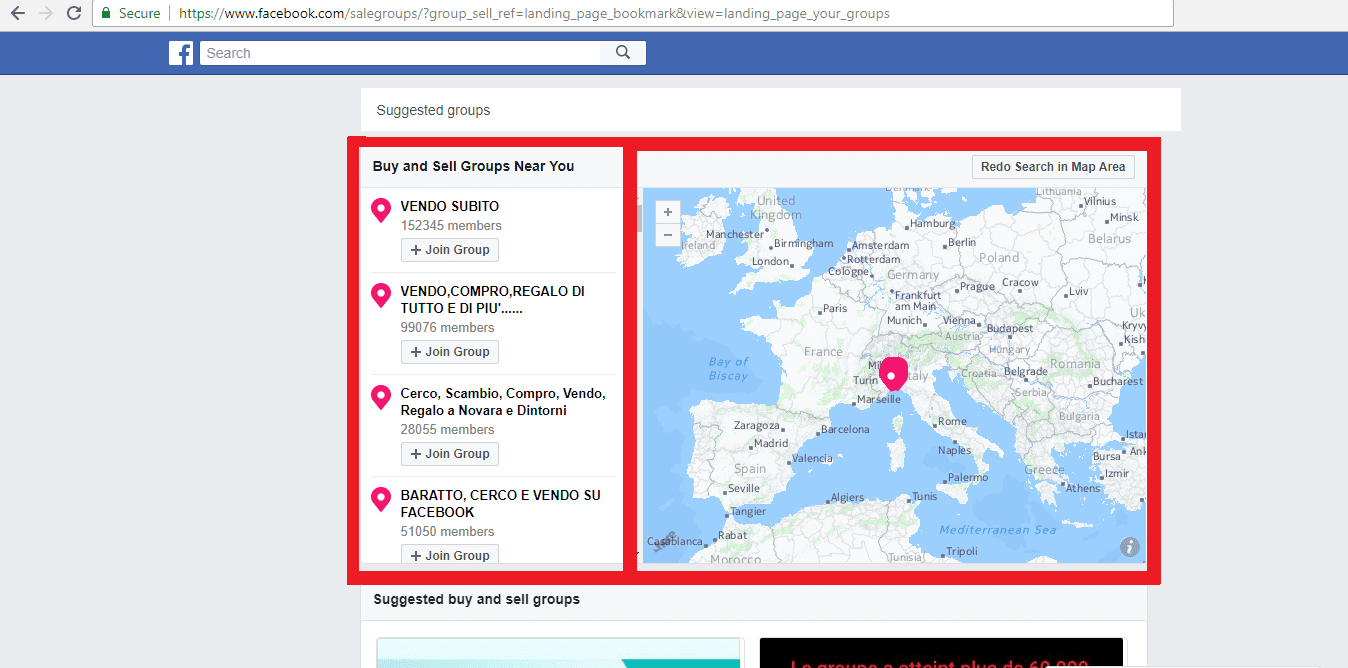Open the map info icon
This screenshot has height=668, width=1348.
1130,546
